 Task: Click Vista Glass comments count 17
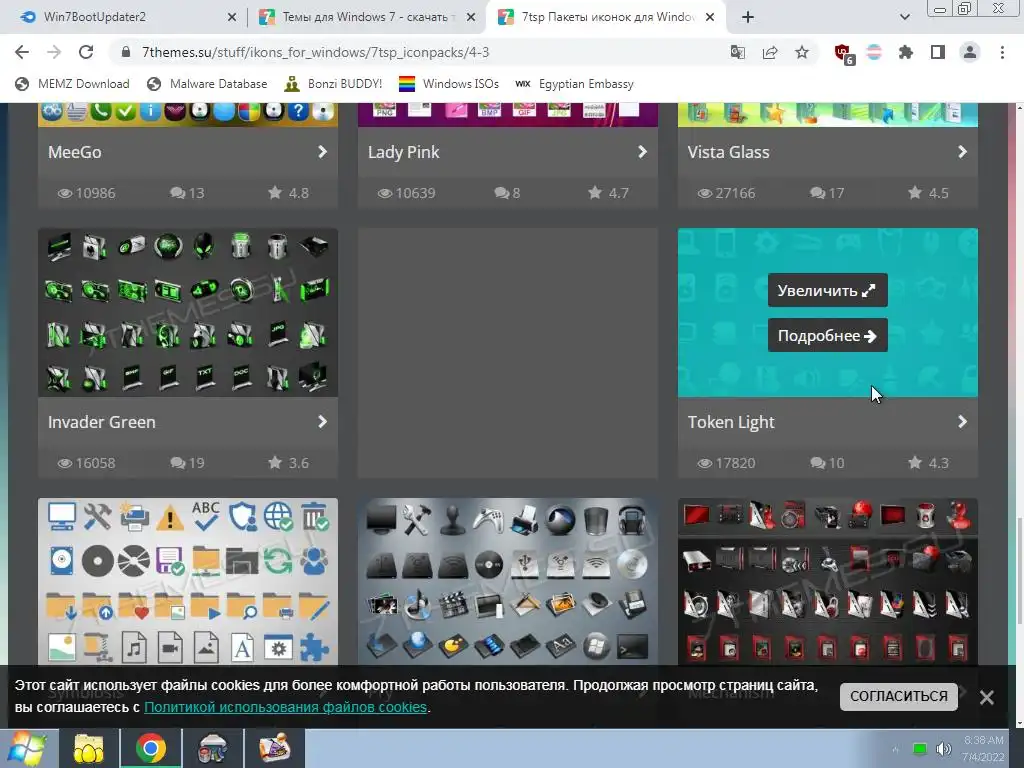point(827,193)
